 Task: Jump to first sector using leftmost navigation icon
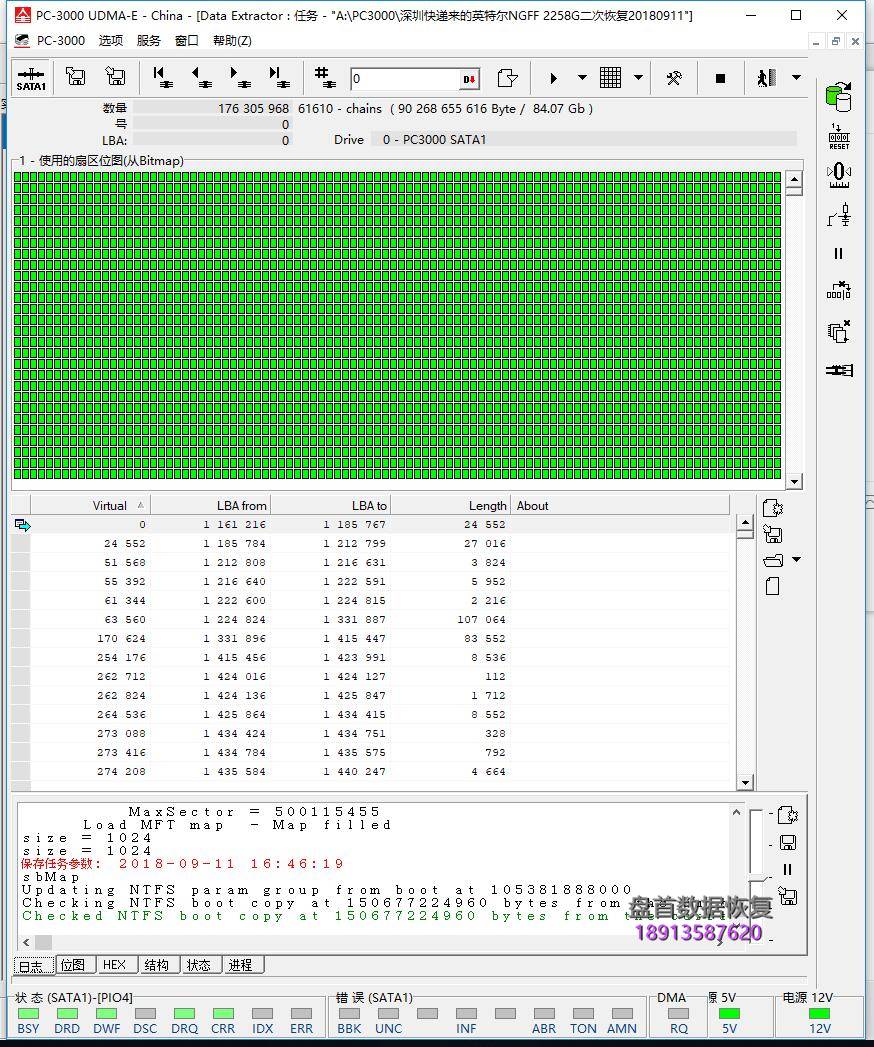tap(160, 78)
